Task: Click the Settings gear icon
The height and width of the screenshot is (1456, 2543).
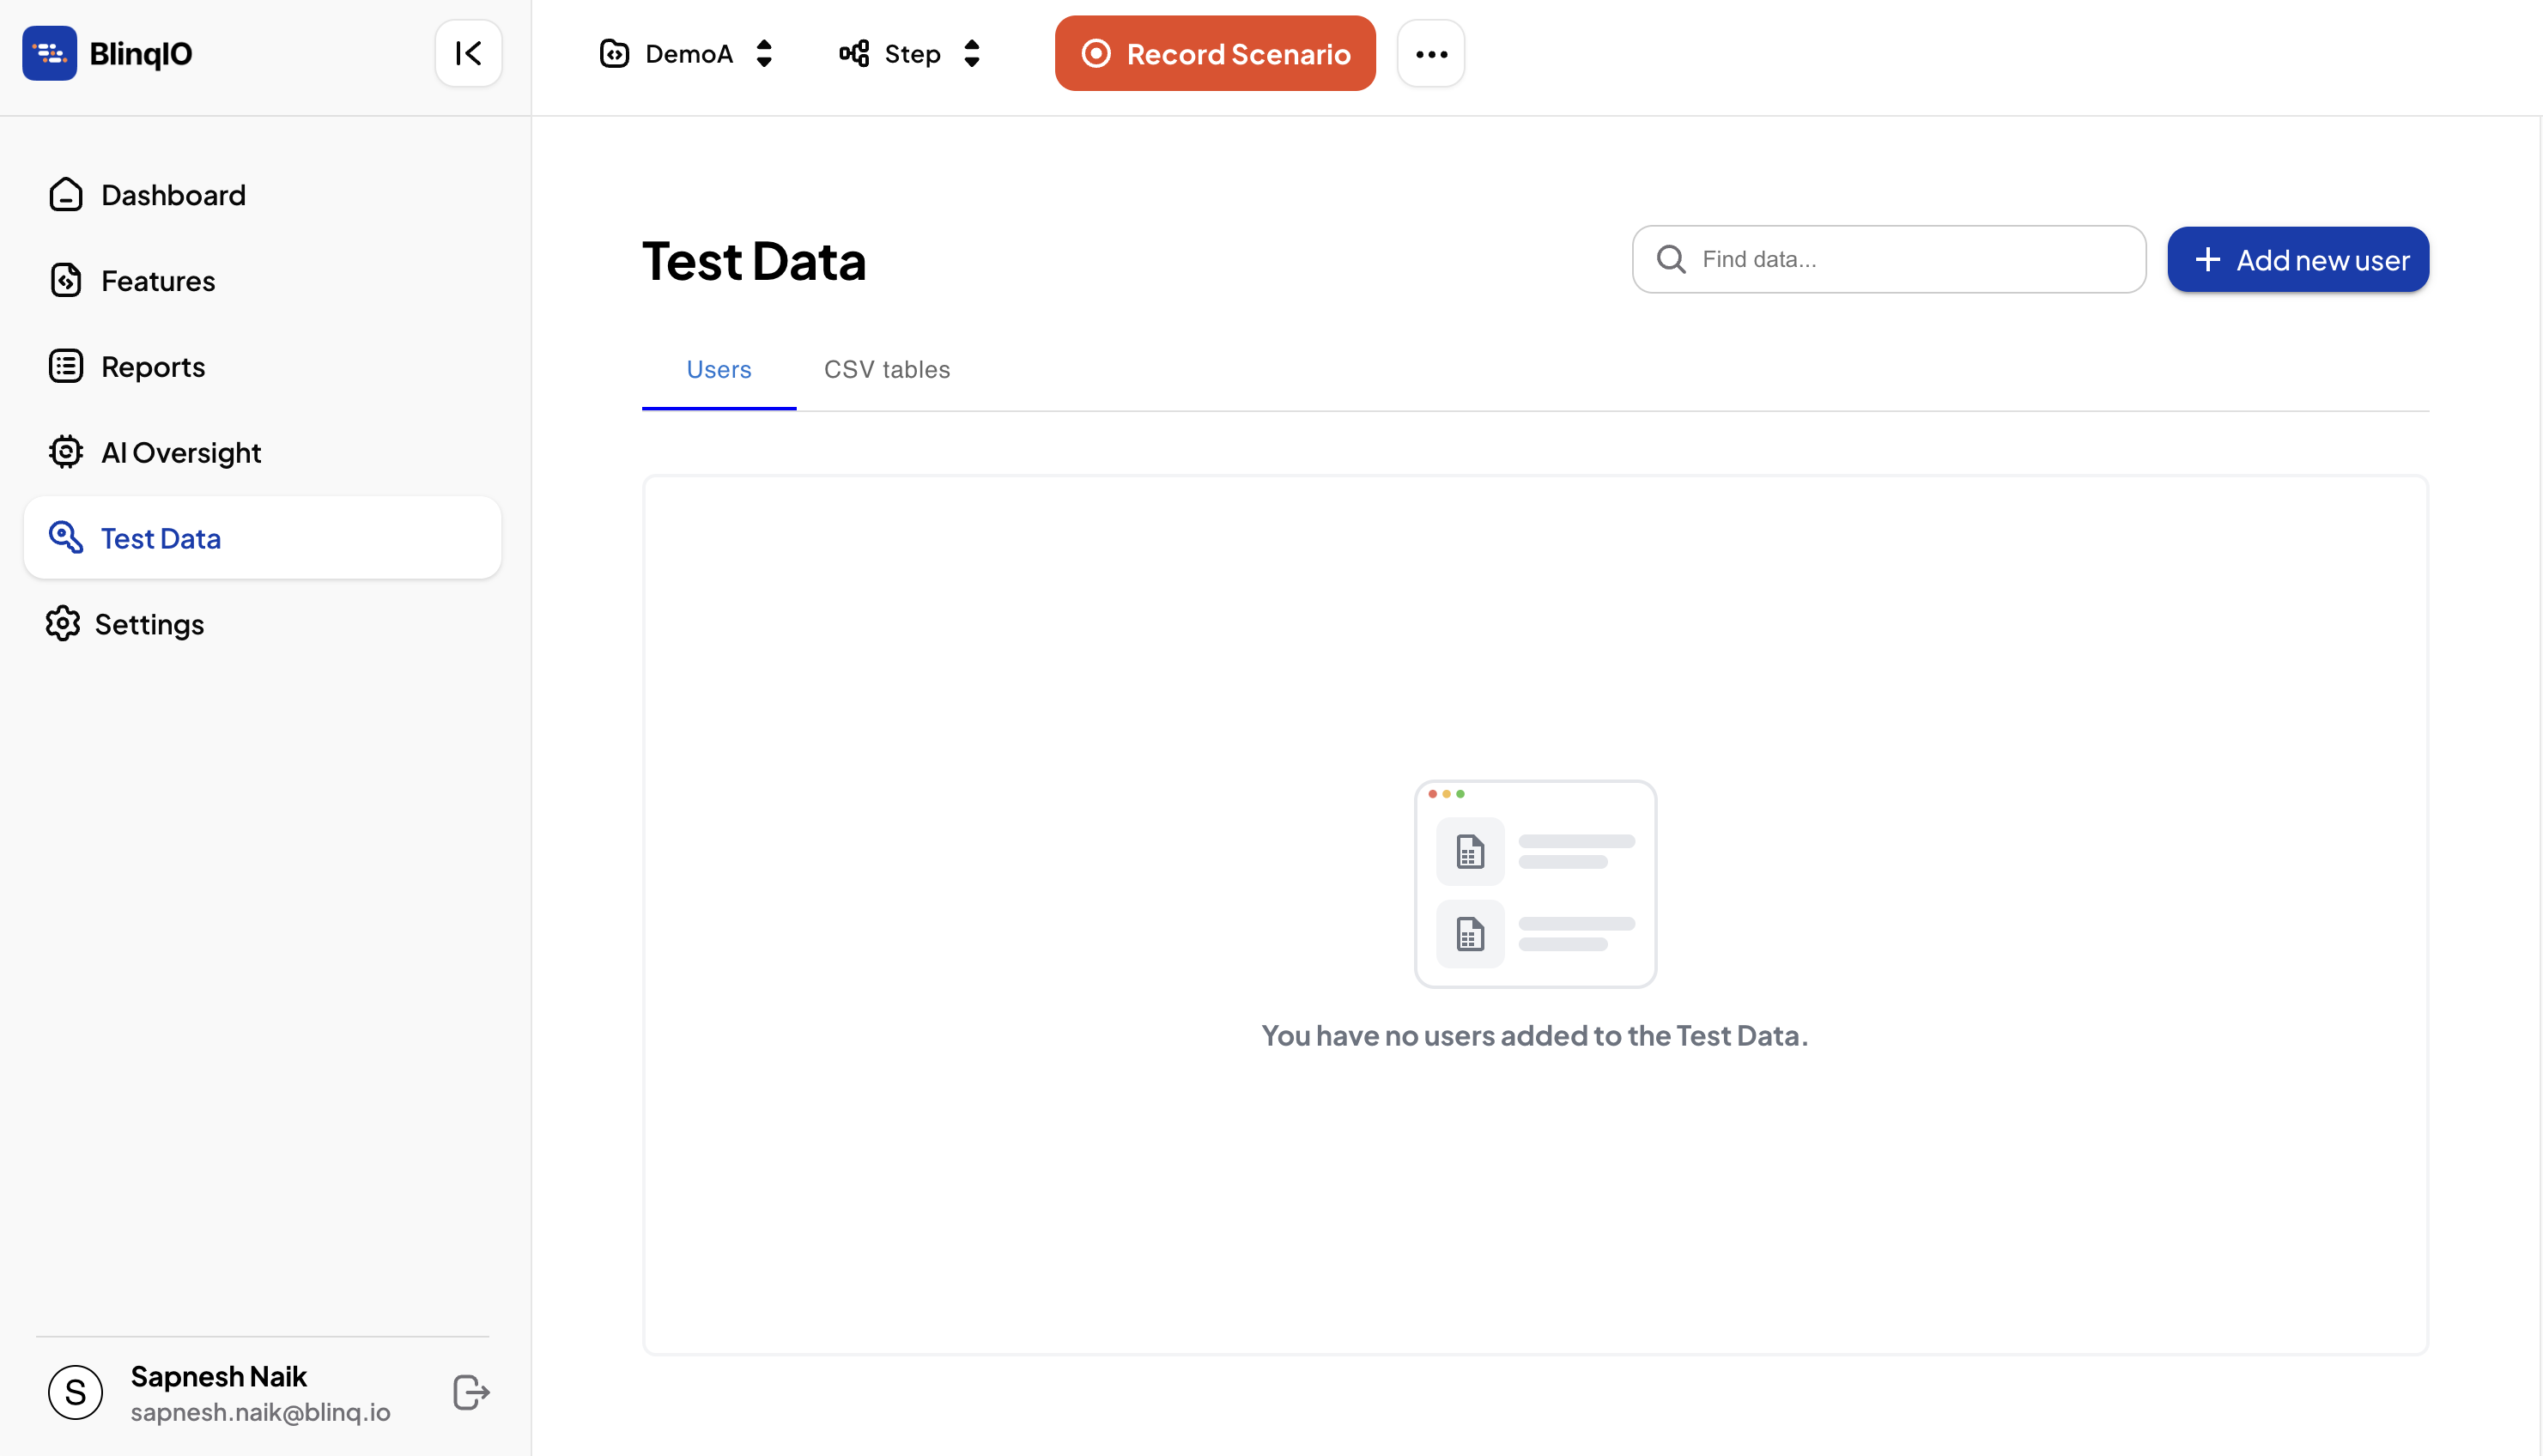Action: pyautogui.click(x=64, y=623)
